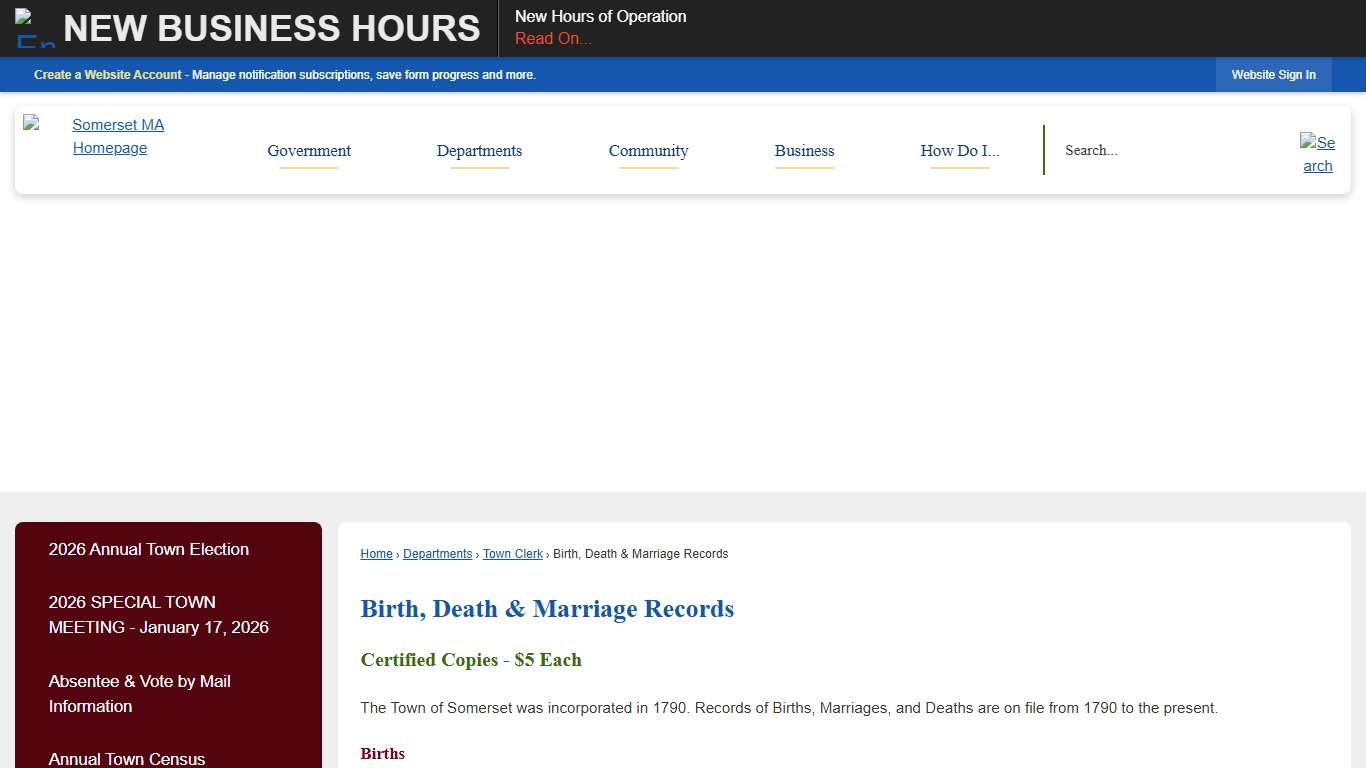Click the Website Sign In button
The height and width of the screenshot is (768, 1366).
pyautogui.click(x=1273, y=74)
